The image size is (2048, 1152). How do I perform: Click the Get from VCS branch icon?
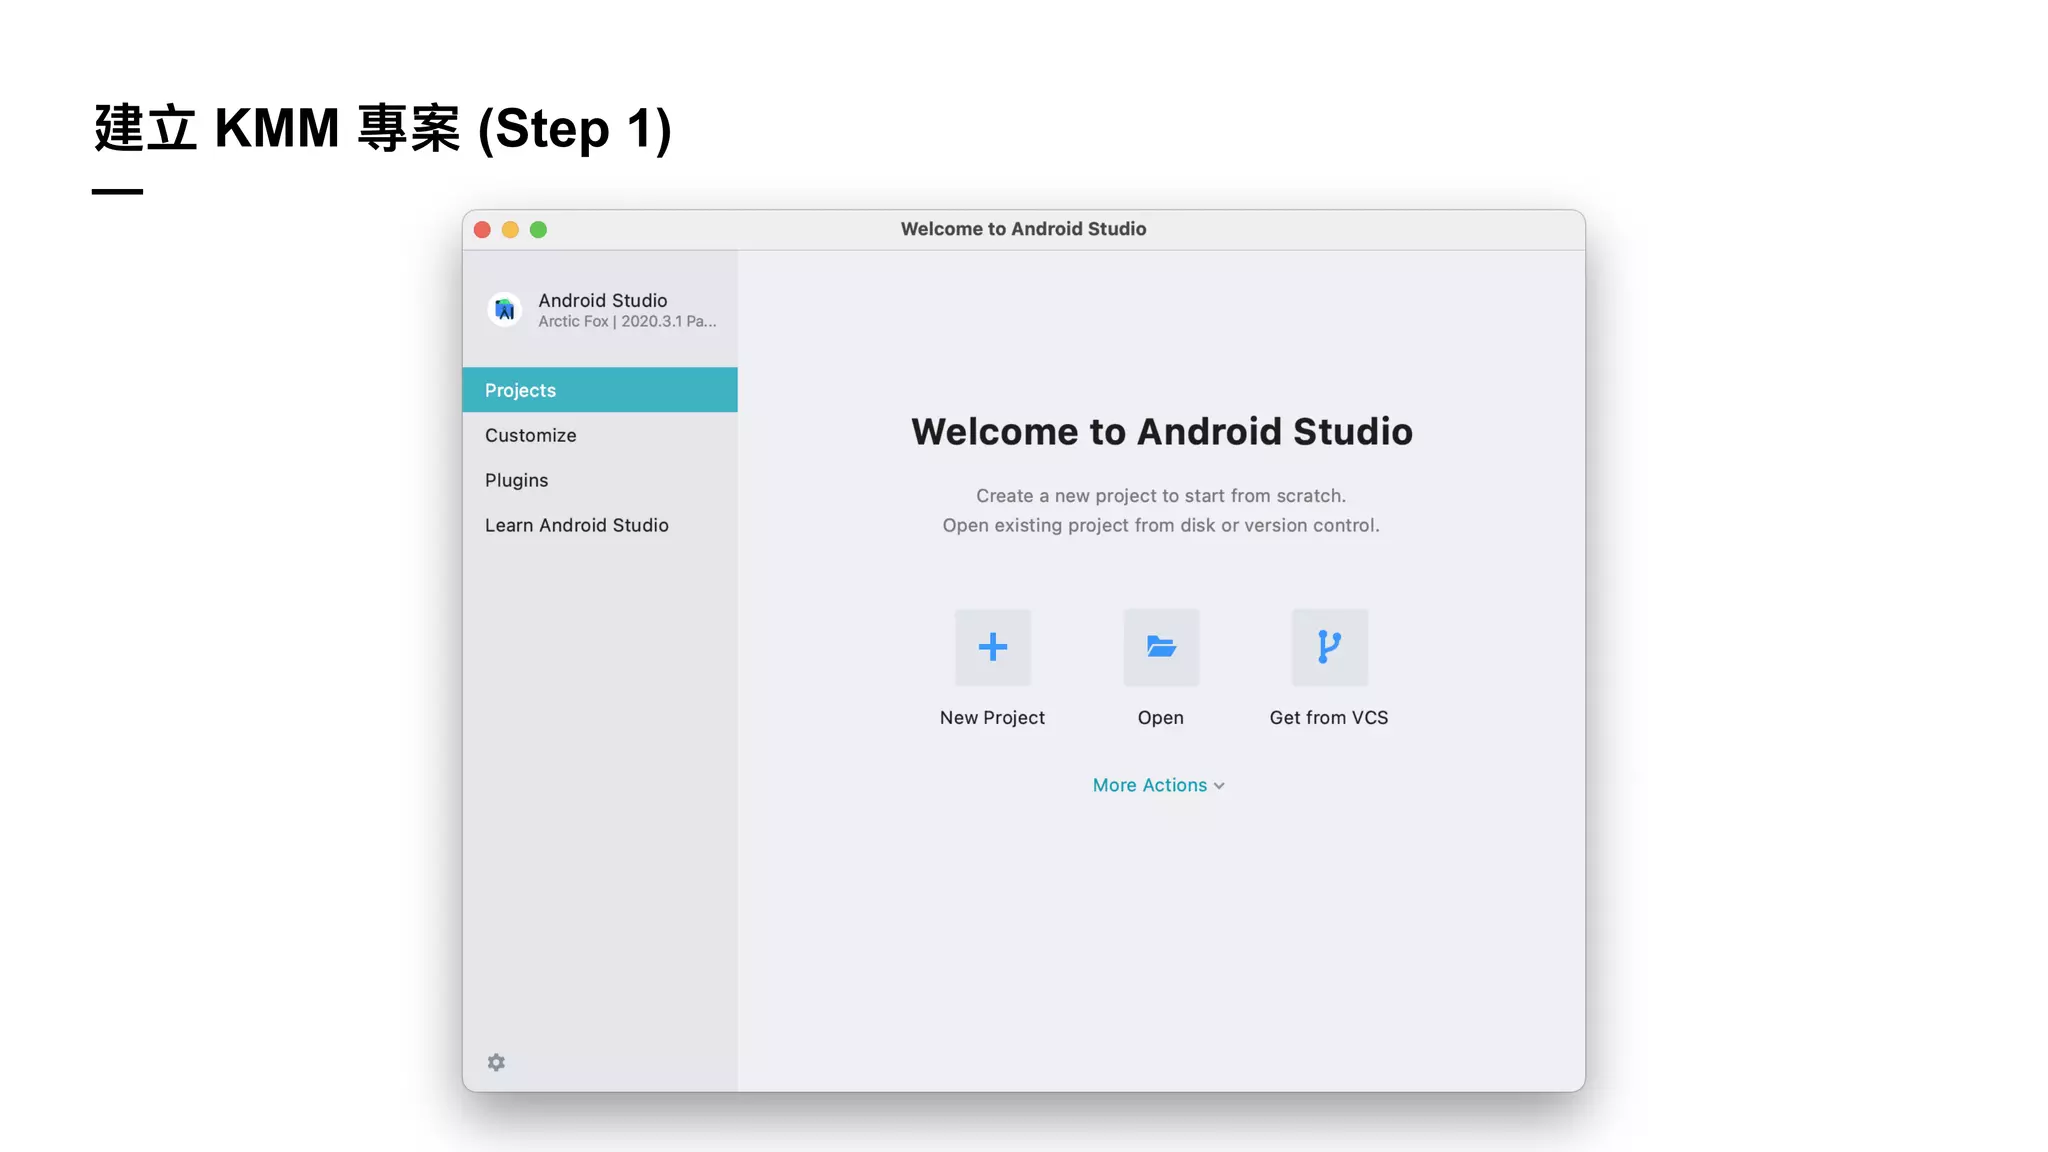(1329, 647)
